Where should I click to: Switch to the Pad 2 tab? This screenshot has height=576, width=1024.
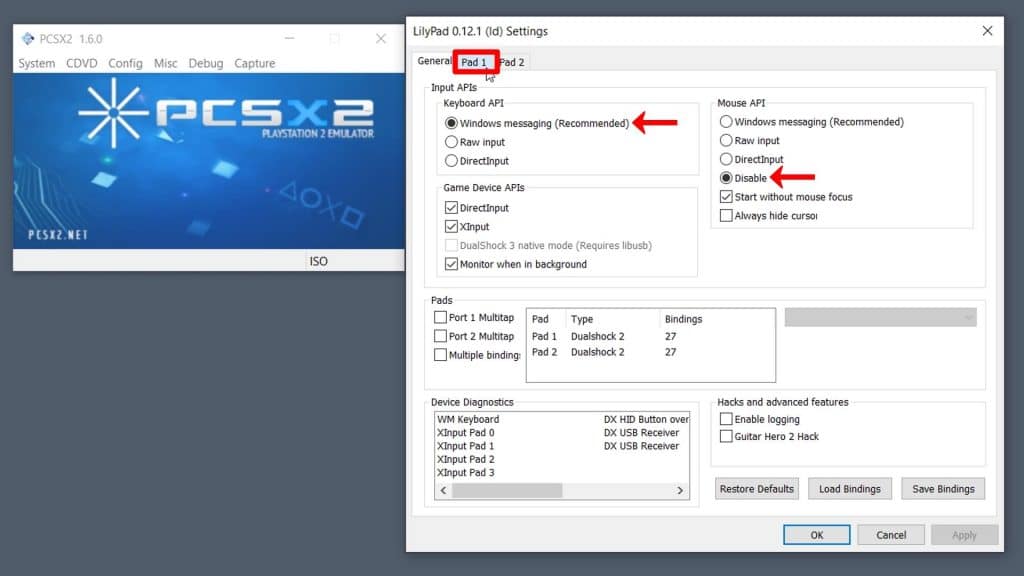point(513,62)
